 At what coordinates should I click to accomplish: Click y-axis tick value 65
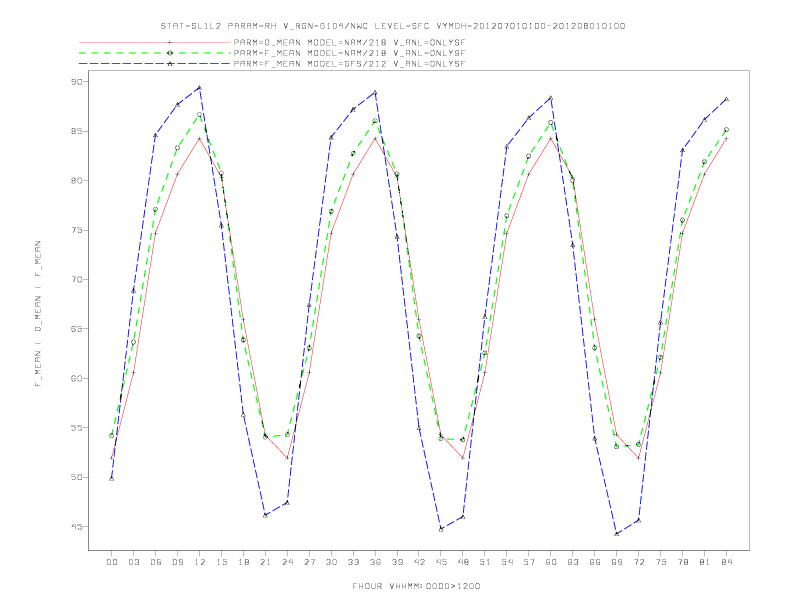[x=76, y=329]
